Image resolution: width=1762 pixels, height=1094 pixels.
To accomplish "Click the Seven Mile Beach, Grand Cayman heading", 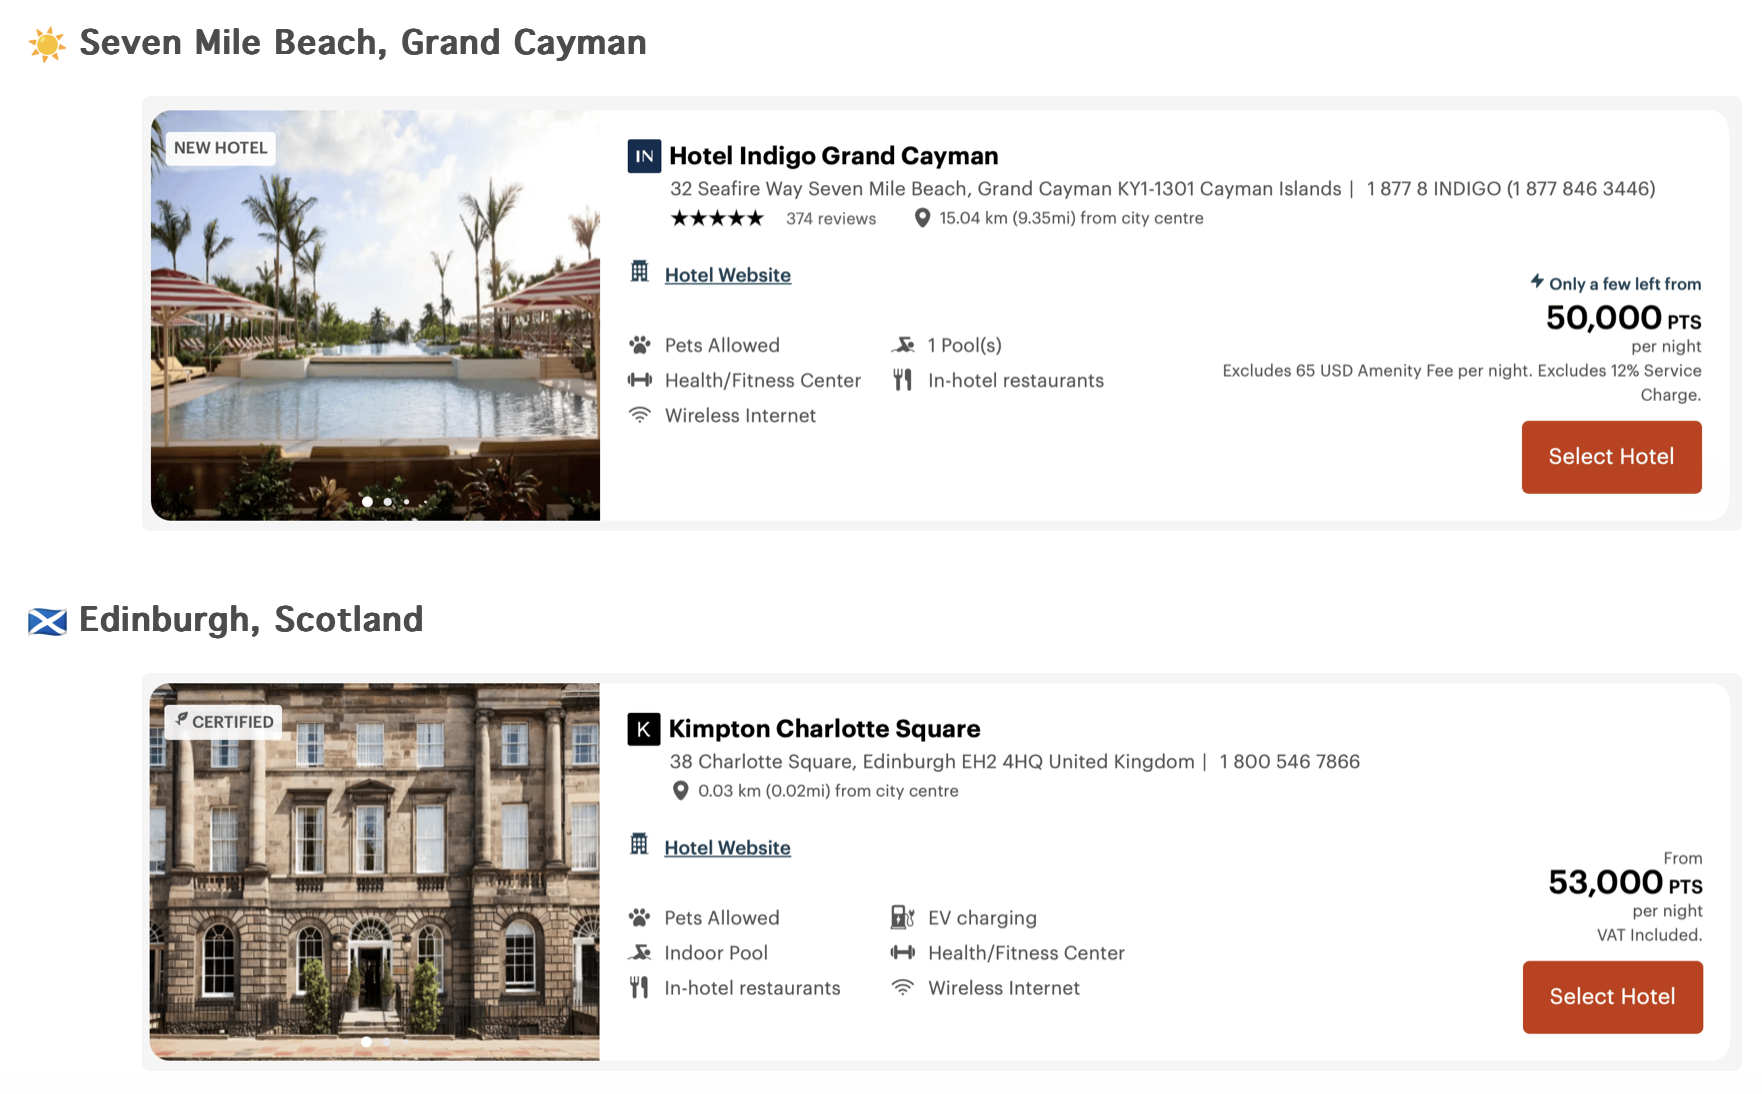I will pyautogui.click(x=363, y=43).
